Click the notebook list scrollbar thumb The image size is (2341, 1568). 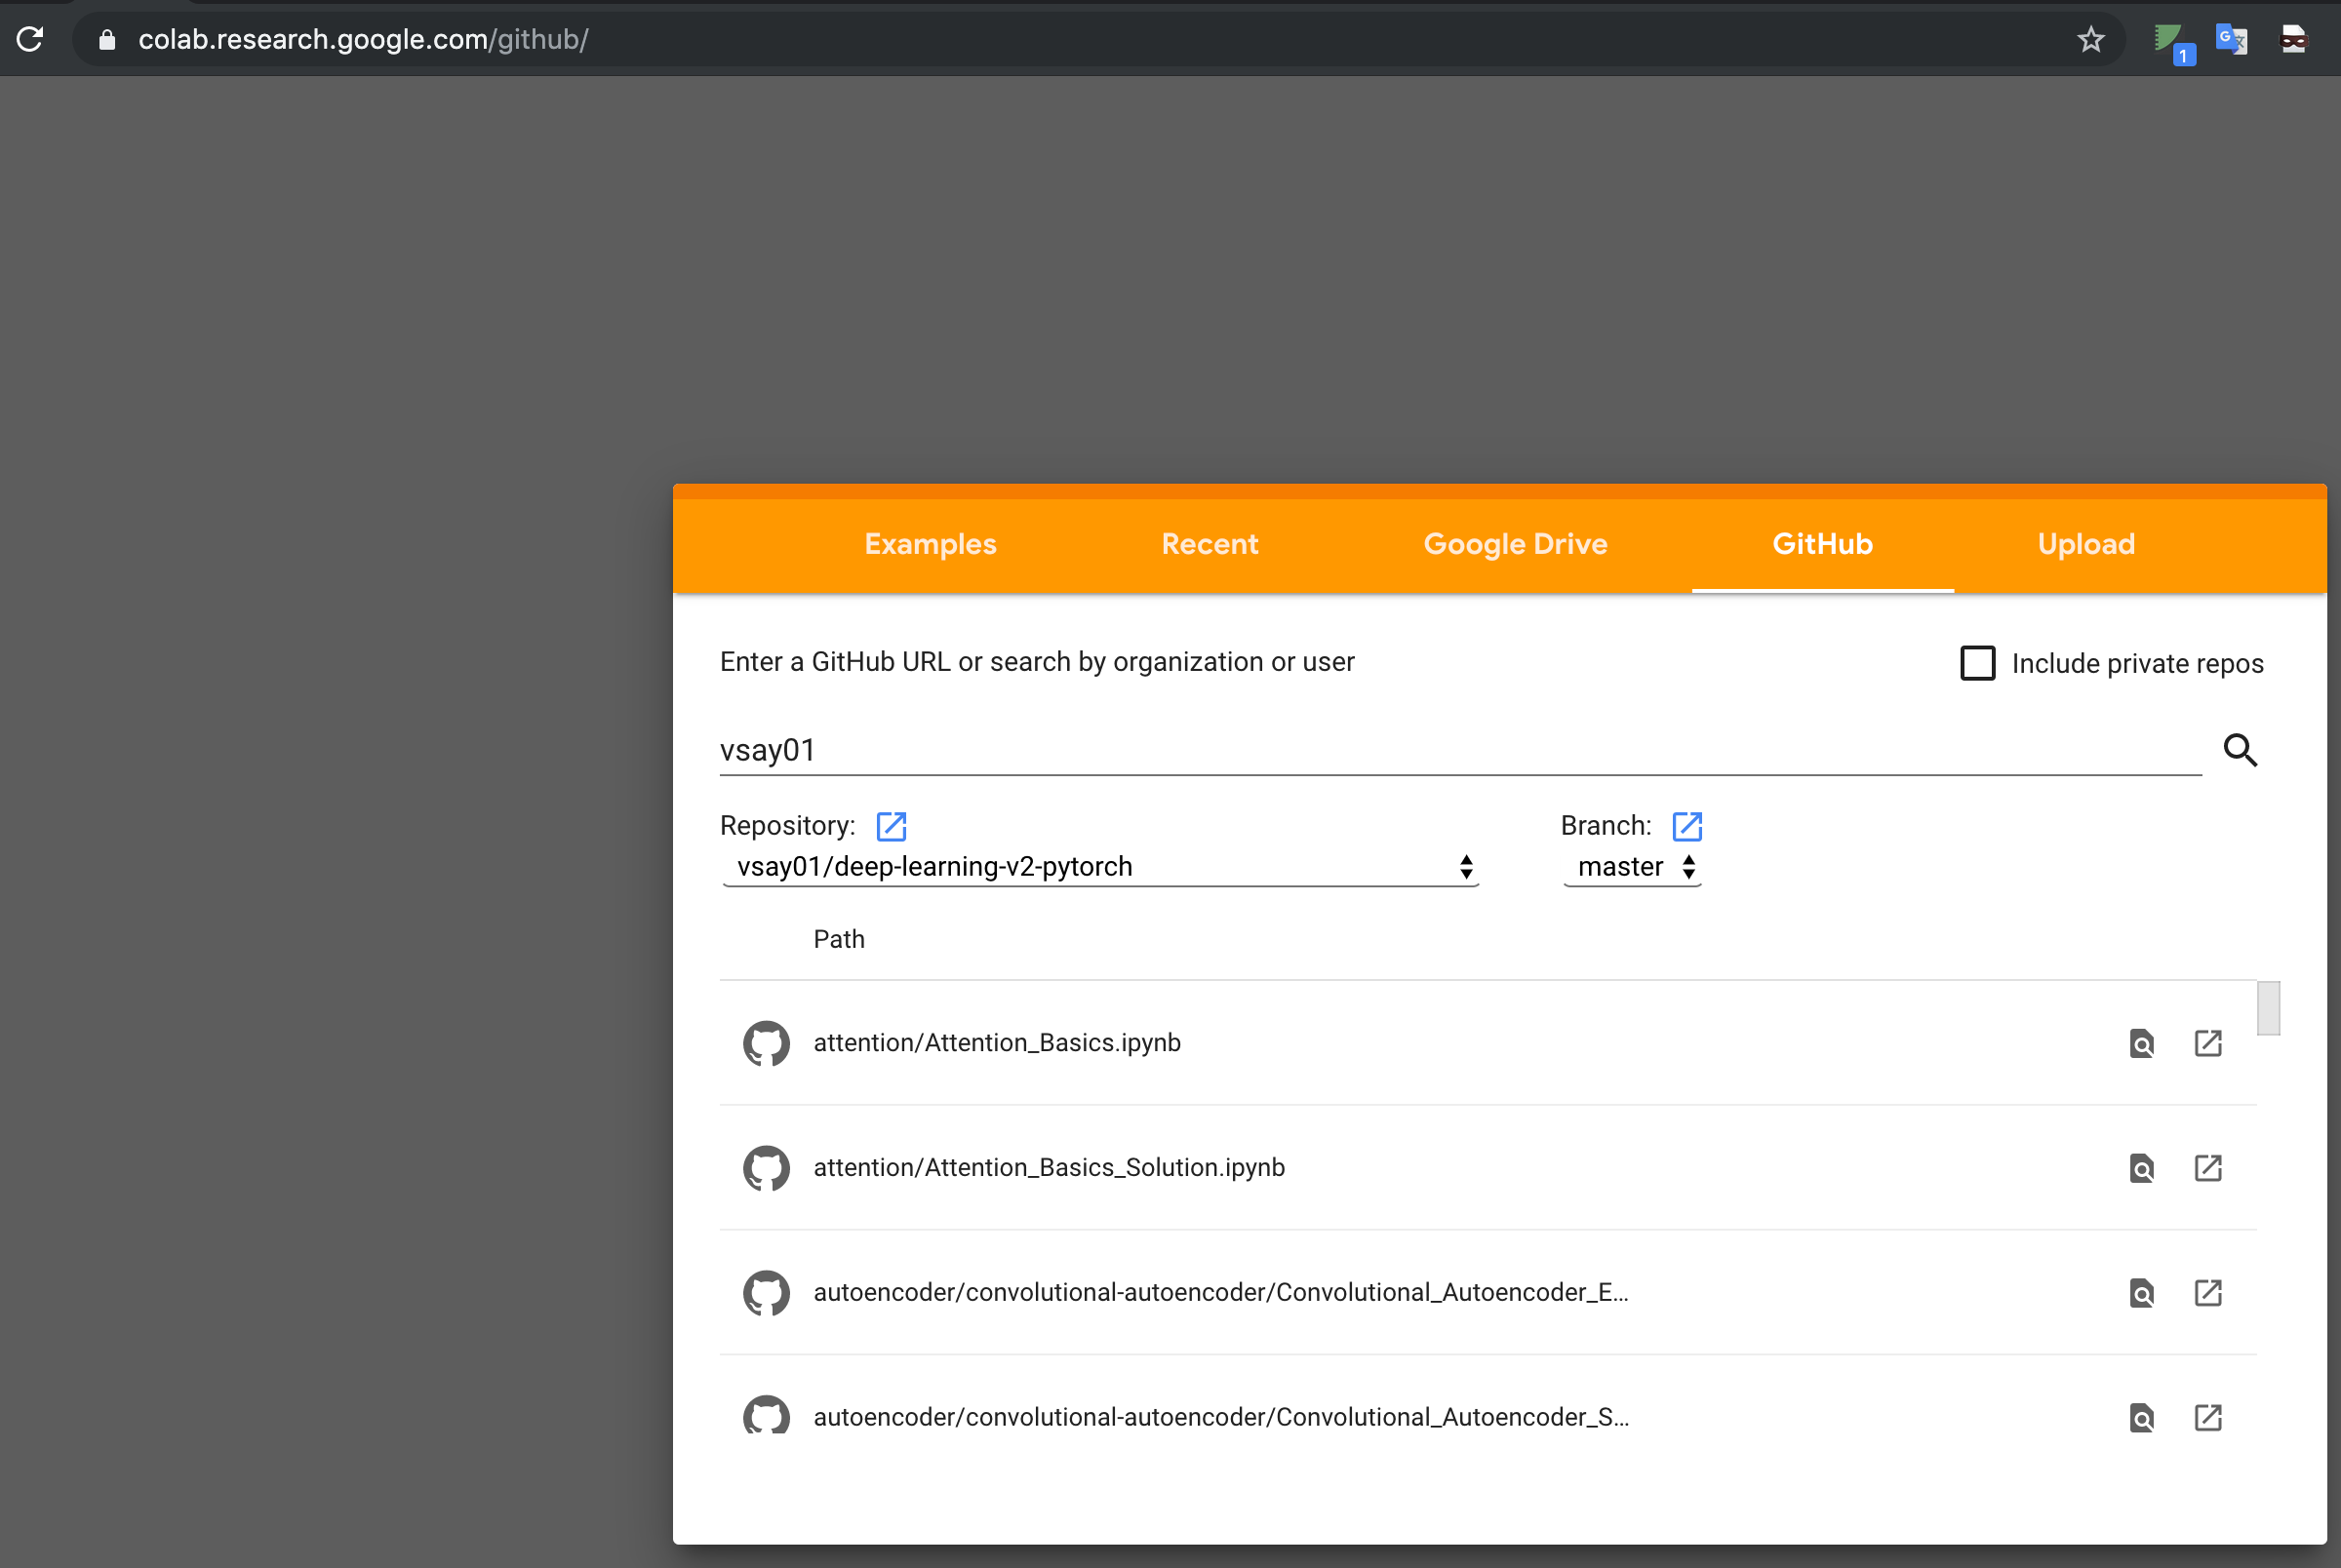click(2268, 1008)
